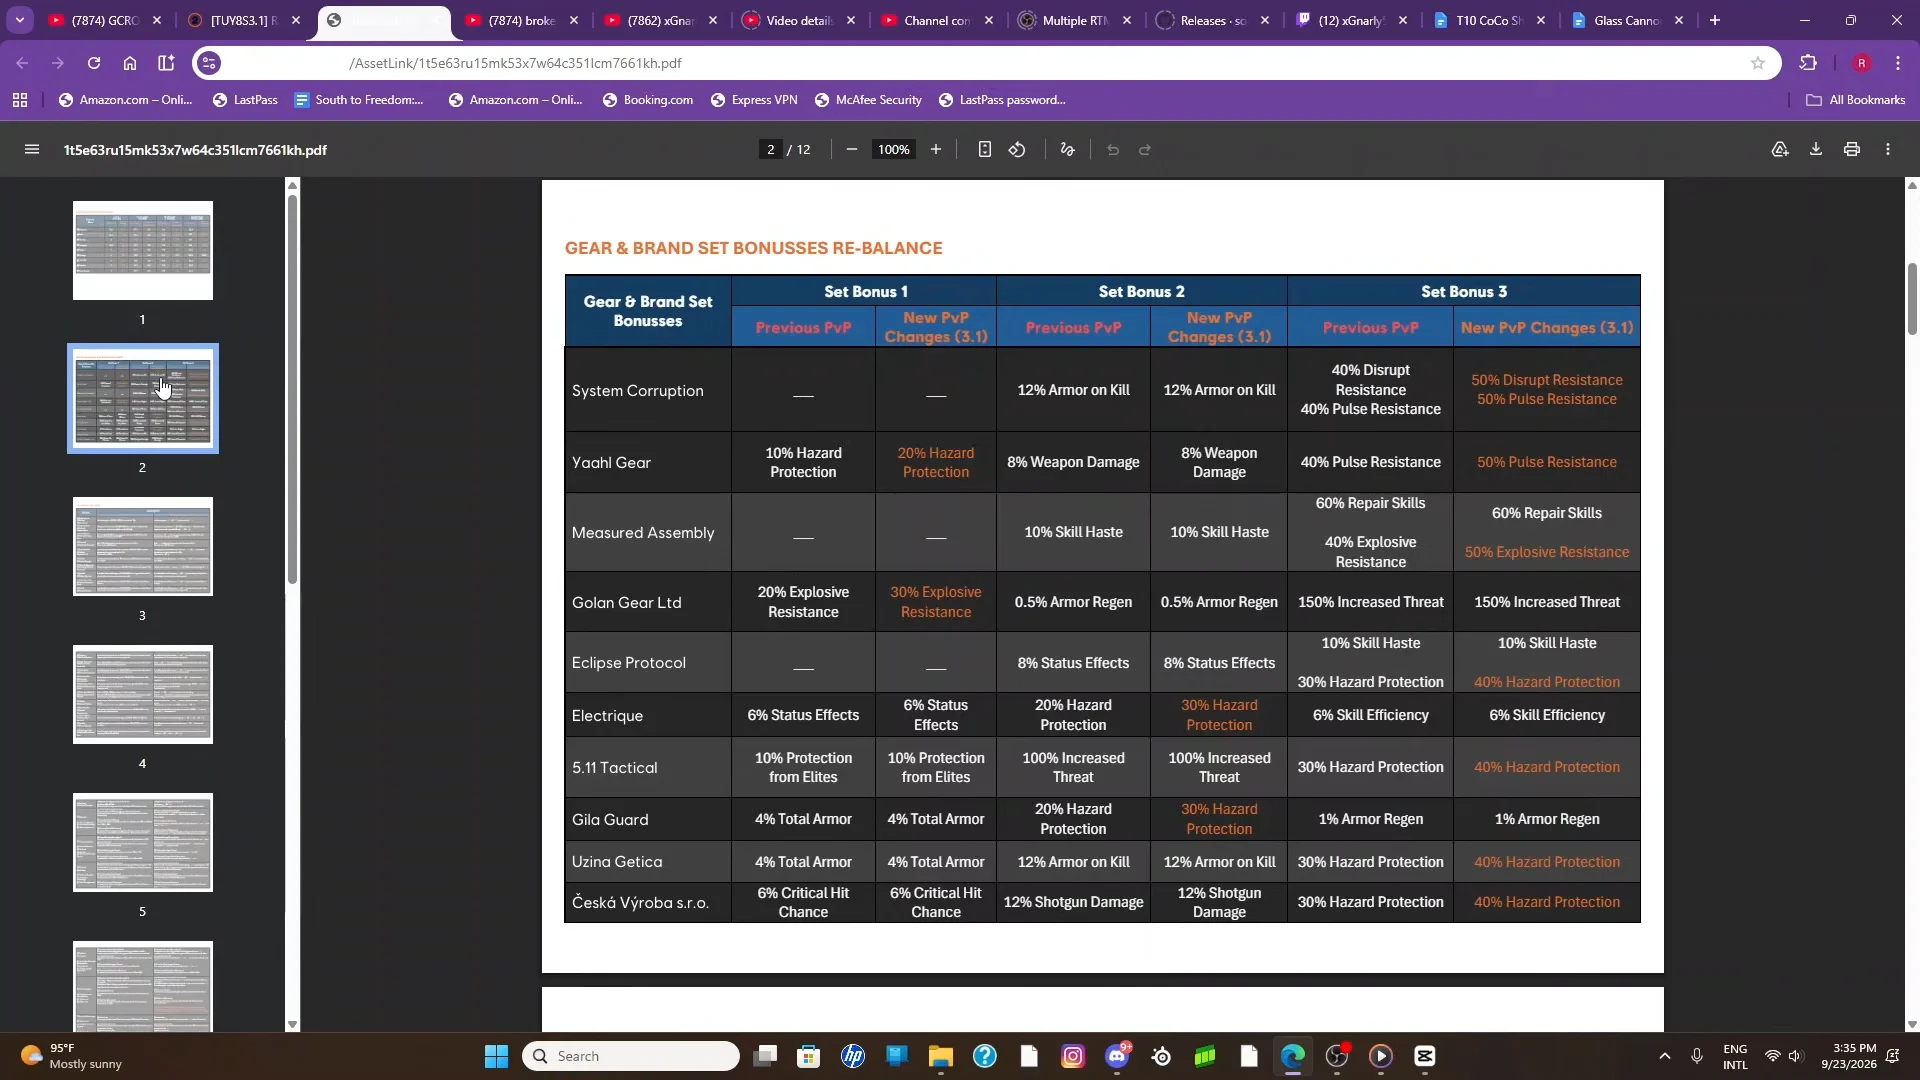Viewport: 1920px width, 1080px height.
Task: Reload the current page
Action: (x=94, y=63)
